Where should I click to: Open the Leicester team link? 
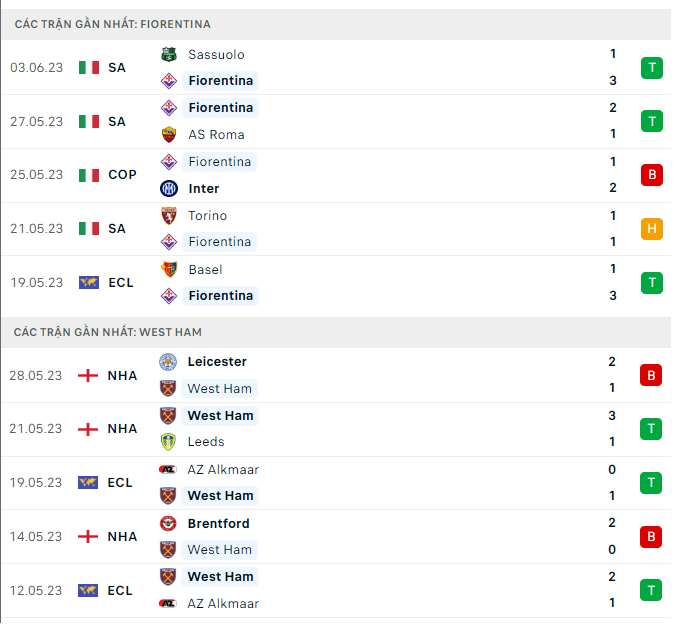tap(216, 362)
